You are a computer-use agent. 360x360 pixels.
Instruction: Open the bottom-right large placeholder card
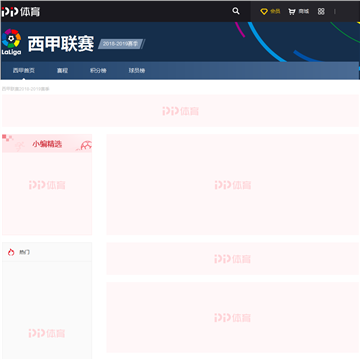233,317
